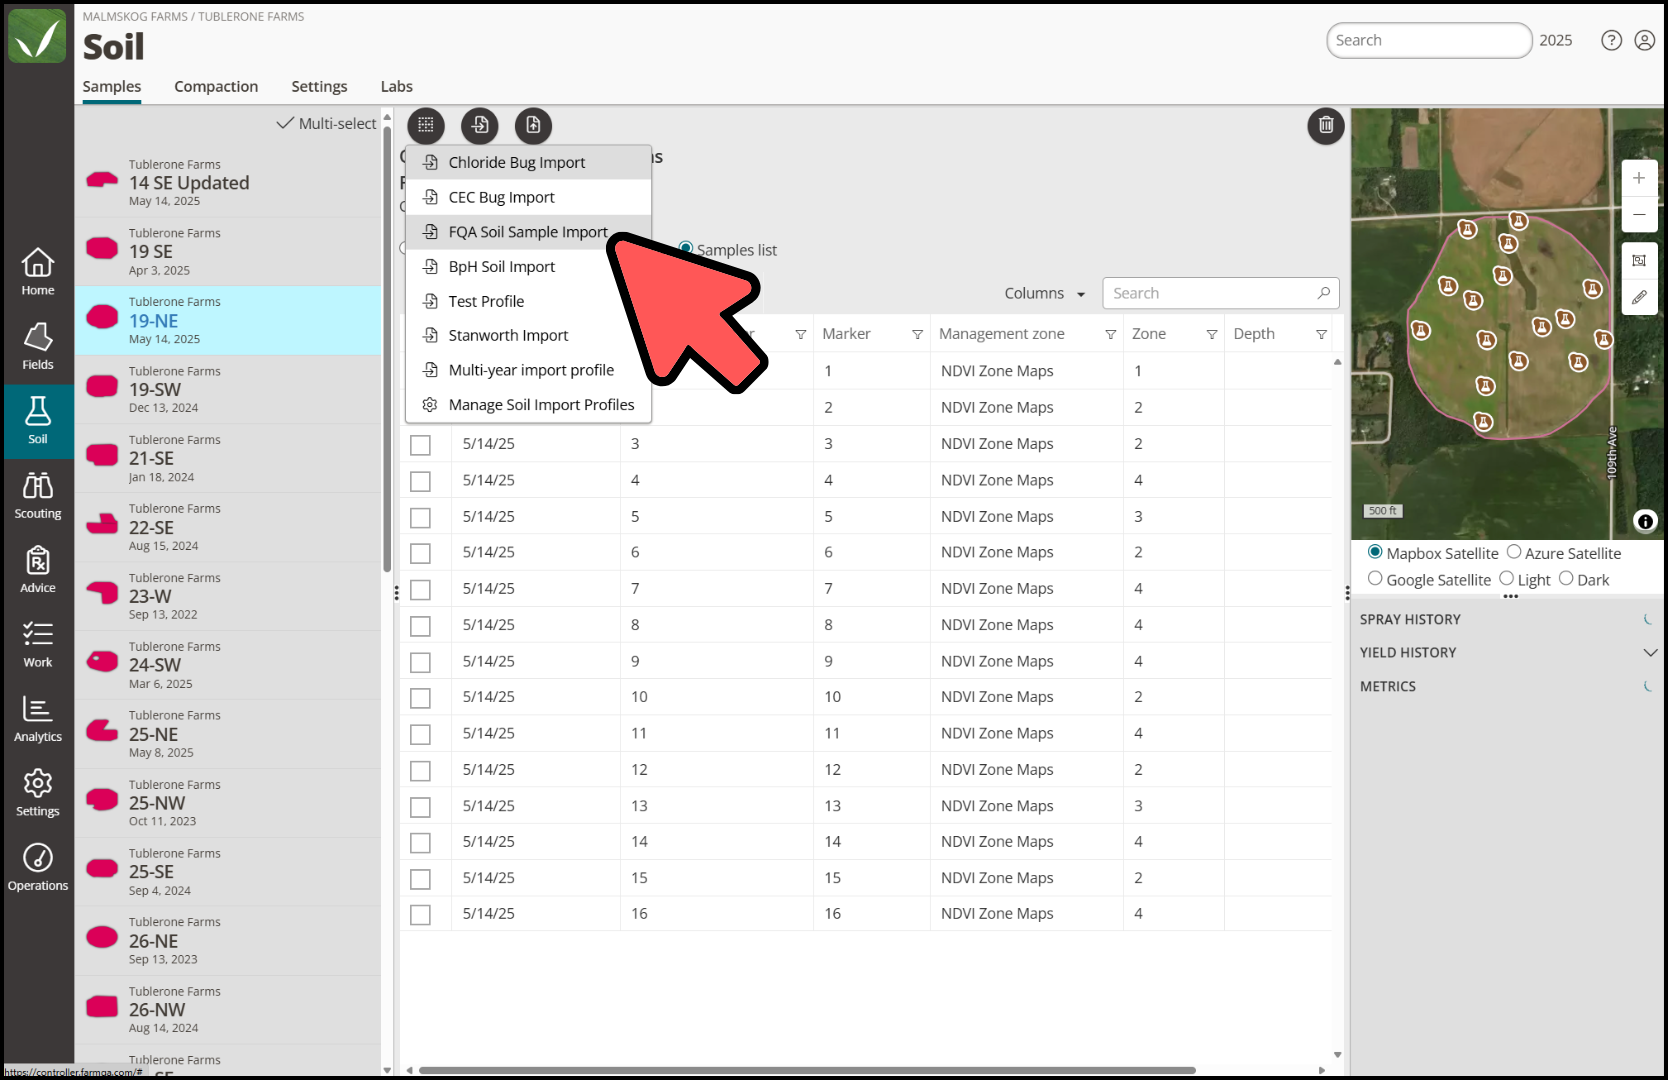The image size is (1670, 1080).
Task: Select Mapbox Satellite basemap
Action: coord(1375,552)
